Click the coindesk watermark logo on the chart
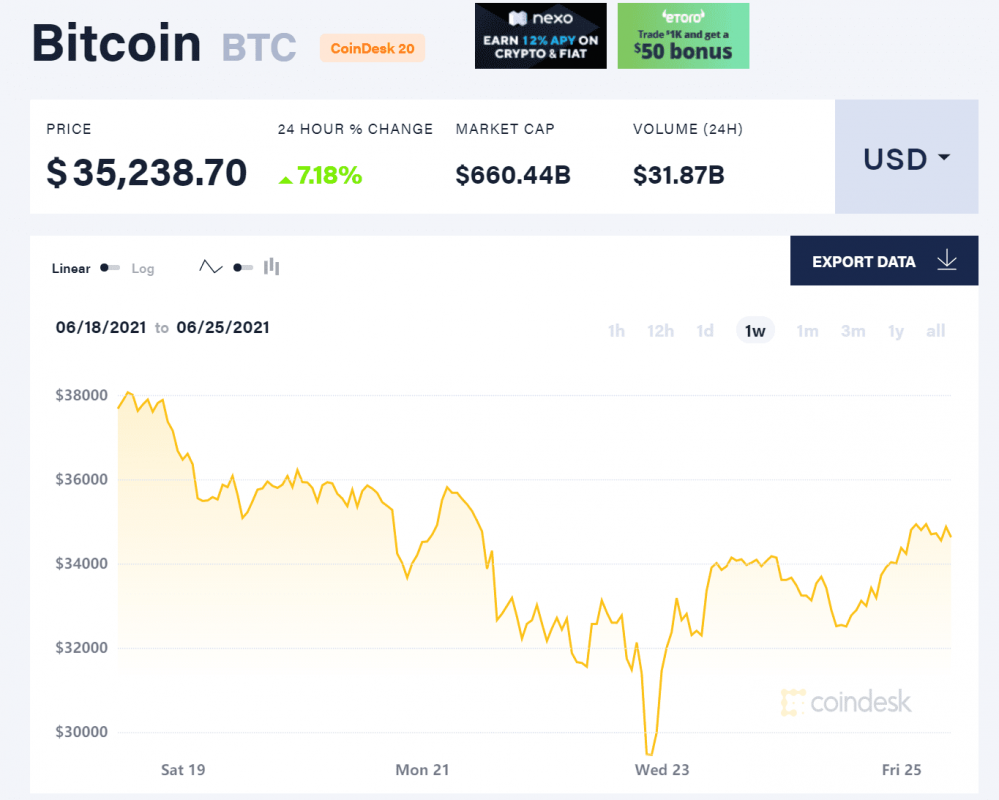 click(x=846, y=703)
